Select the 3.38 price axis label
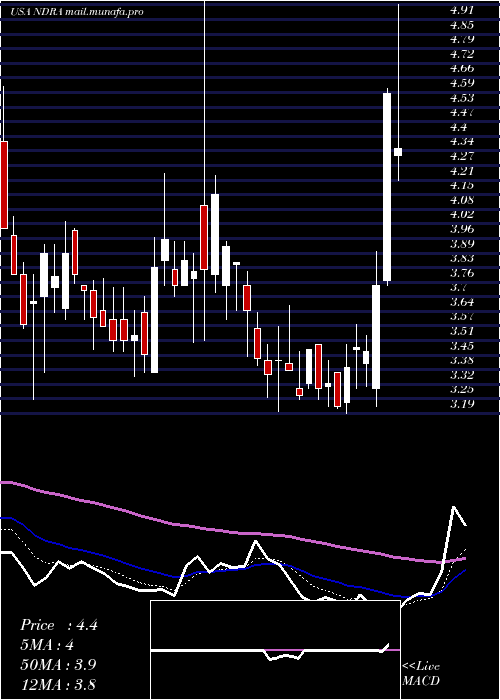 [461, 360]
